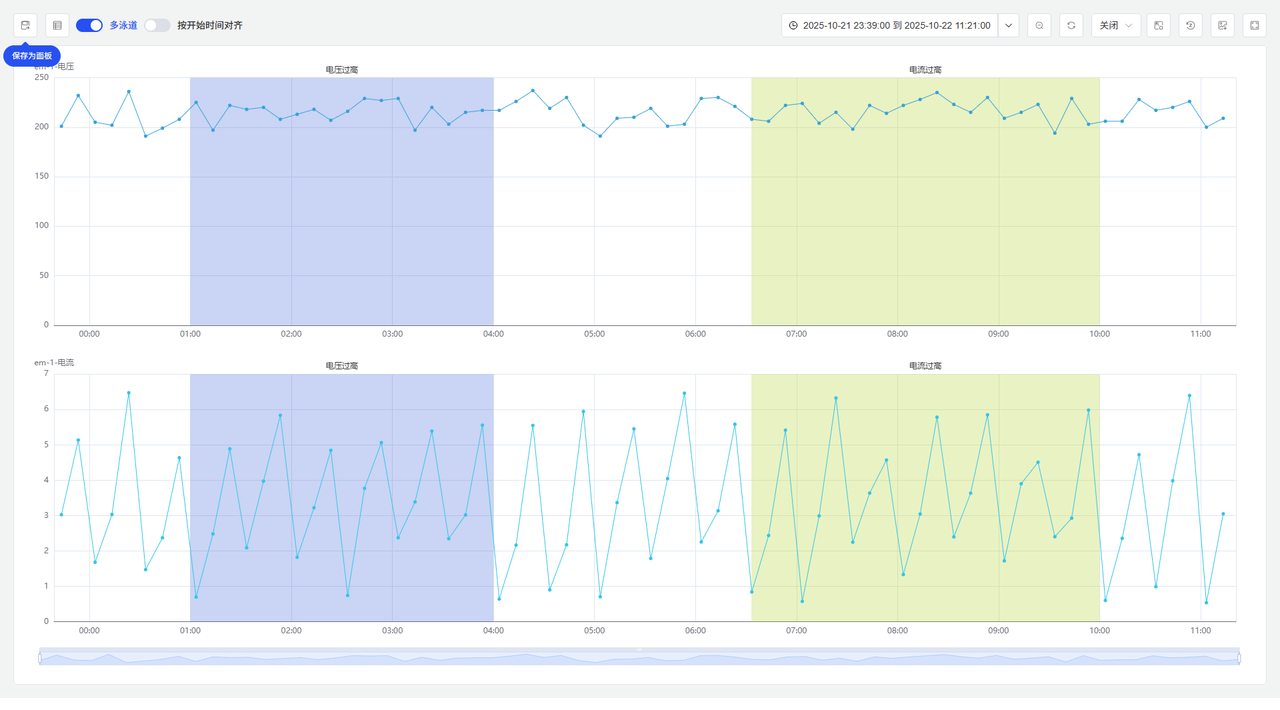Viewport: 1280px width, 710px height.
Task: Click the left handle of timeline zoom slider
Action: pyautogui.click(x=40, y=657)
